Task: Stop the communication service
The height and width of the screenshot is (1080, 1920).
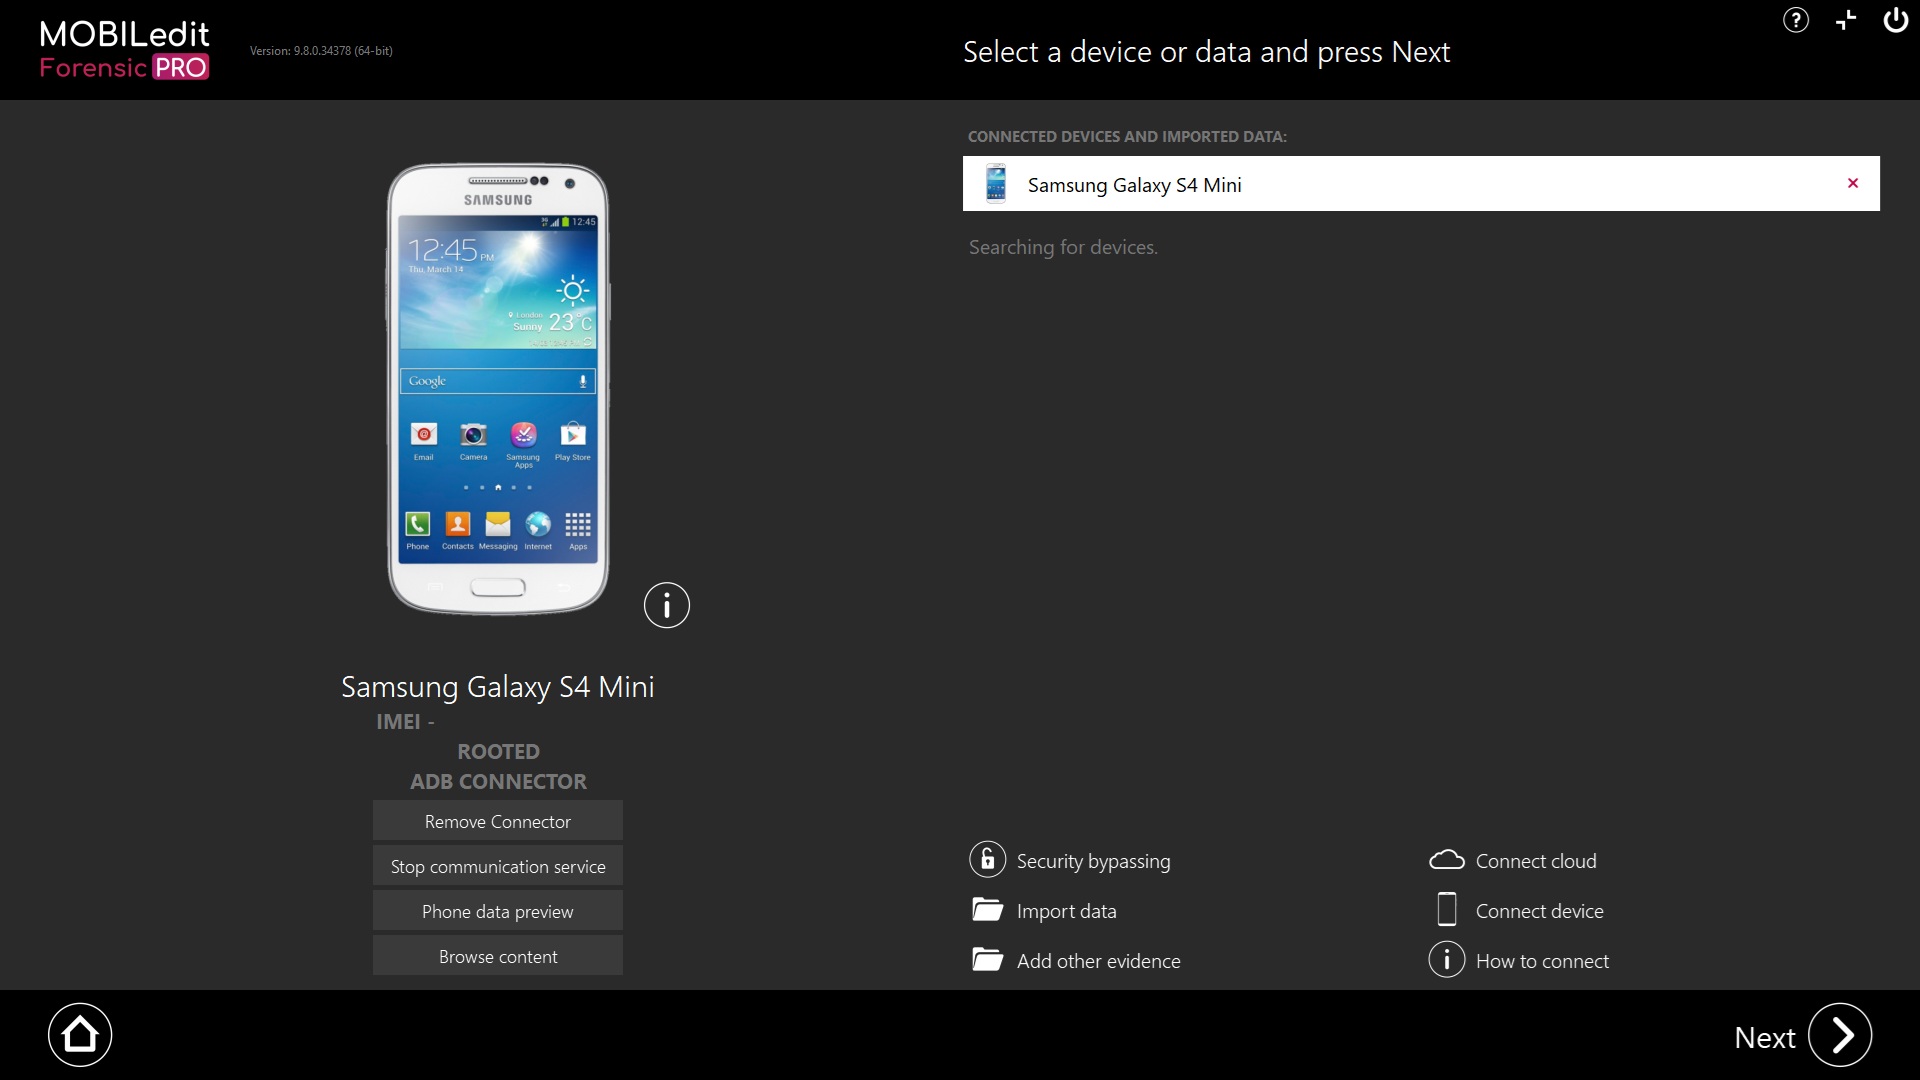Action: (498, 866)
